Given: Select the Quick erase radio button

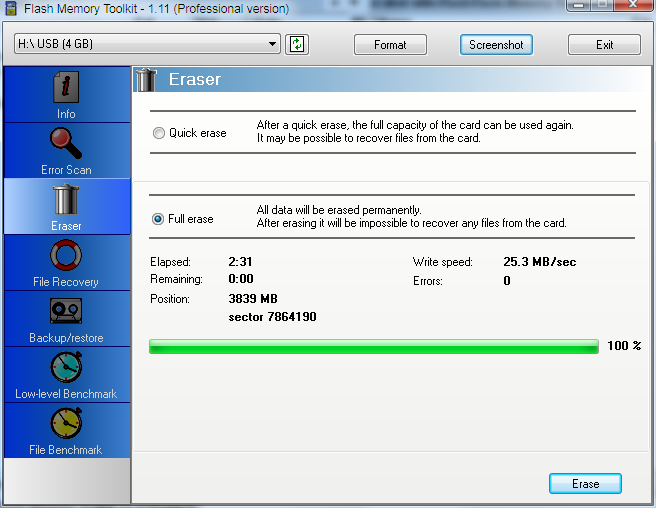Looking at the screenshot, I should click(159, 133).
